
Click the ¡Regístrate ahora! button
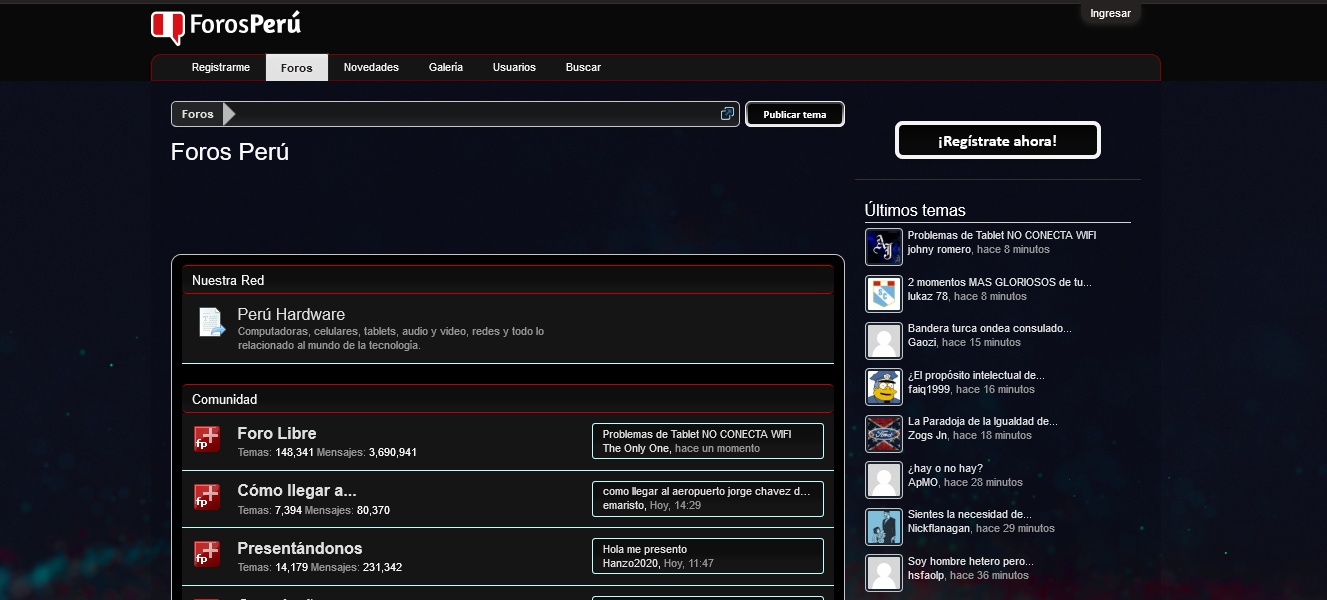click(x=997, y=141)
